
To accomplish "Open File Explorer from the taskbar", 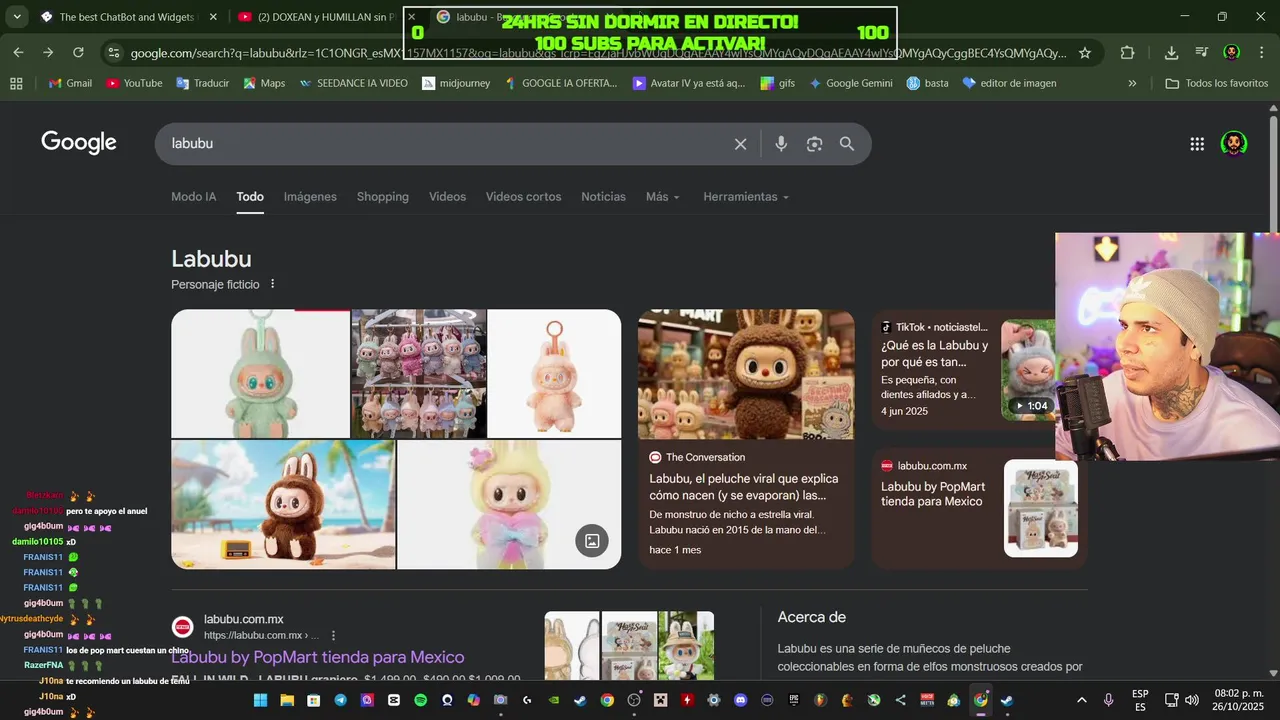I will click(x=287, y=701).
